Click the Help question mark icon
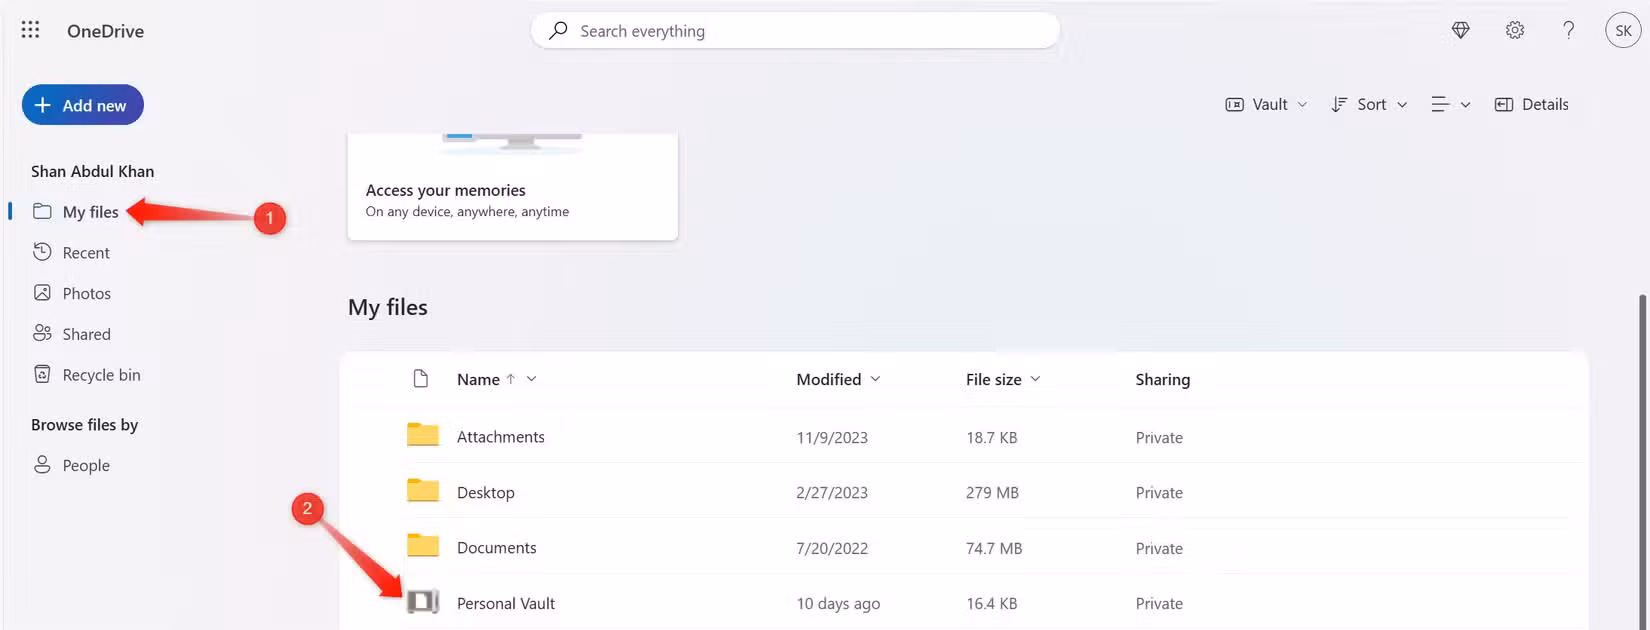The image size is (1650, 630). [x=1568, y=31]
